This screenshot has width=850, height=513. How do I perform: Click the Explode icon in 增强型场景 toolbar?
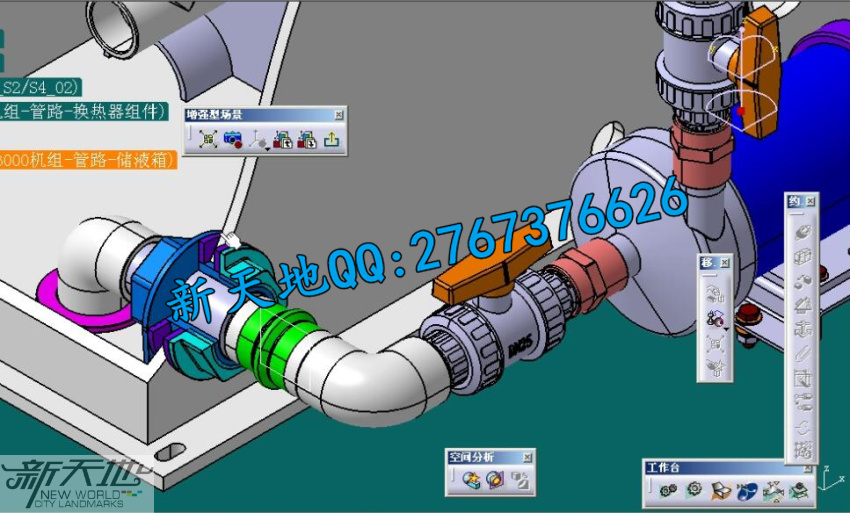(x=208, y=139)
